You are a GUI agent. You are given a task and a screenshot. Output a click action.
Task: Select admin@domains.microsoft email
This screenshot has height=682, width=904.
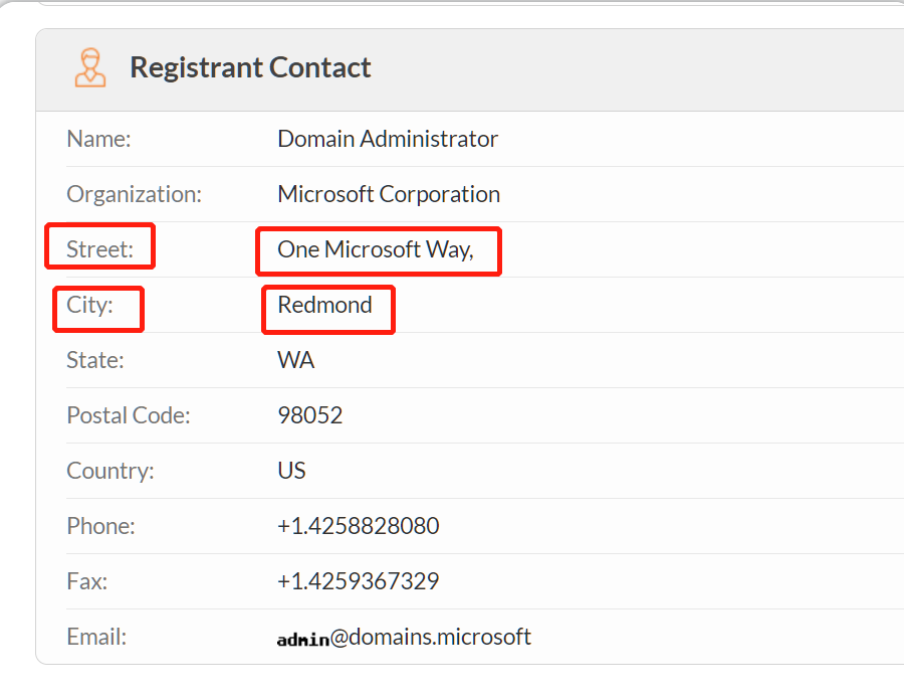tap(404, 638)
